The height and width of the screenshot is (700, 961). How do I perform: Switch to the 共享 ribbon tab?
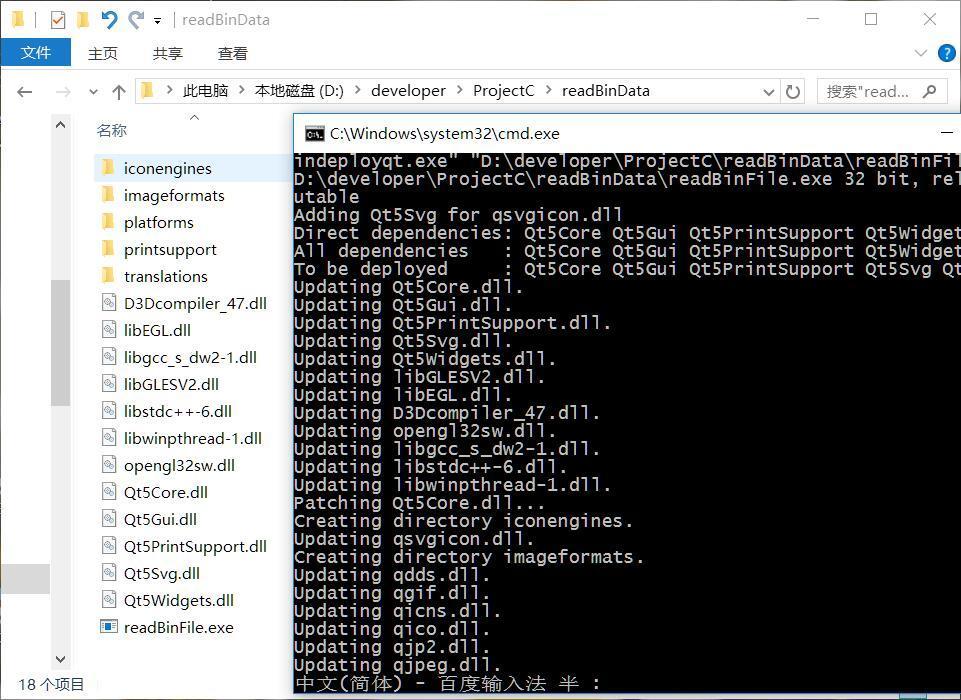tap(167, 53)
